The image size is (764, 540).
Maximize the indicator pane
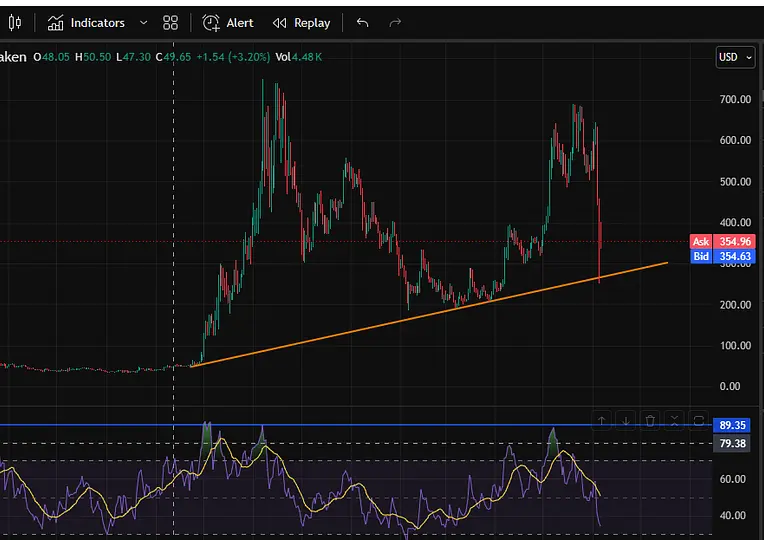point(699,421)
